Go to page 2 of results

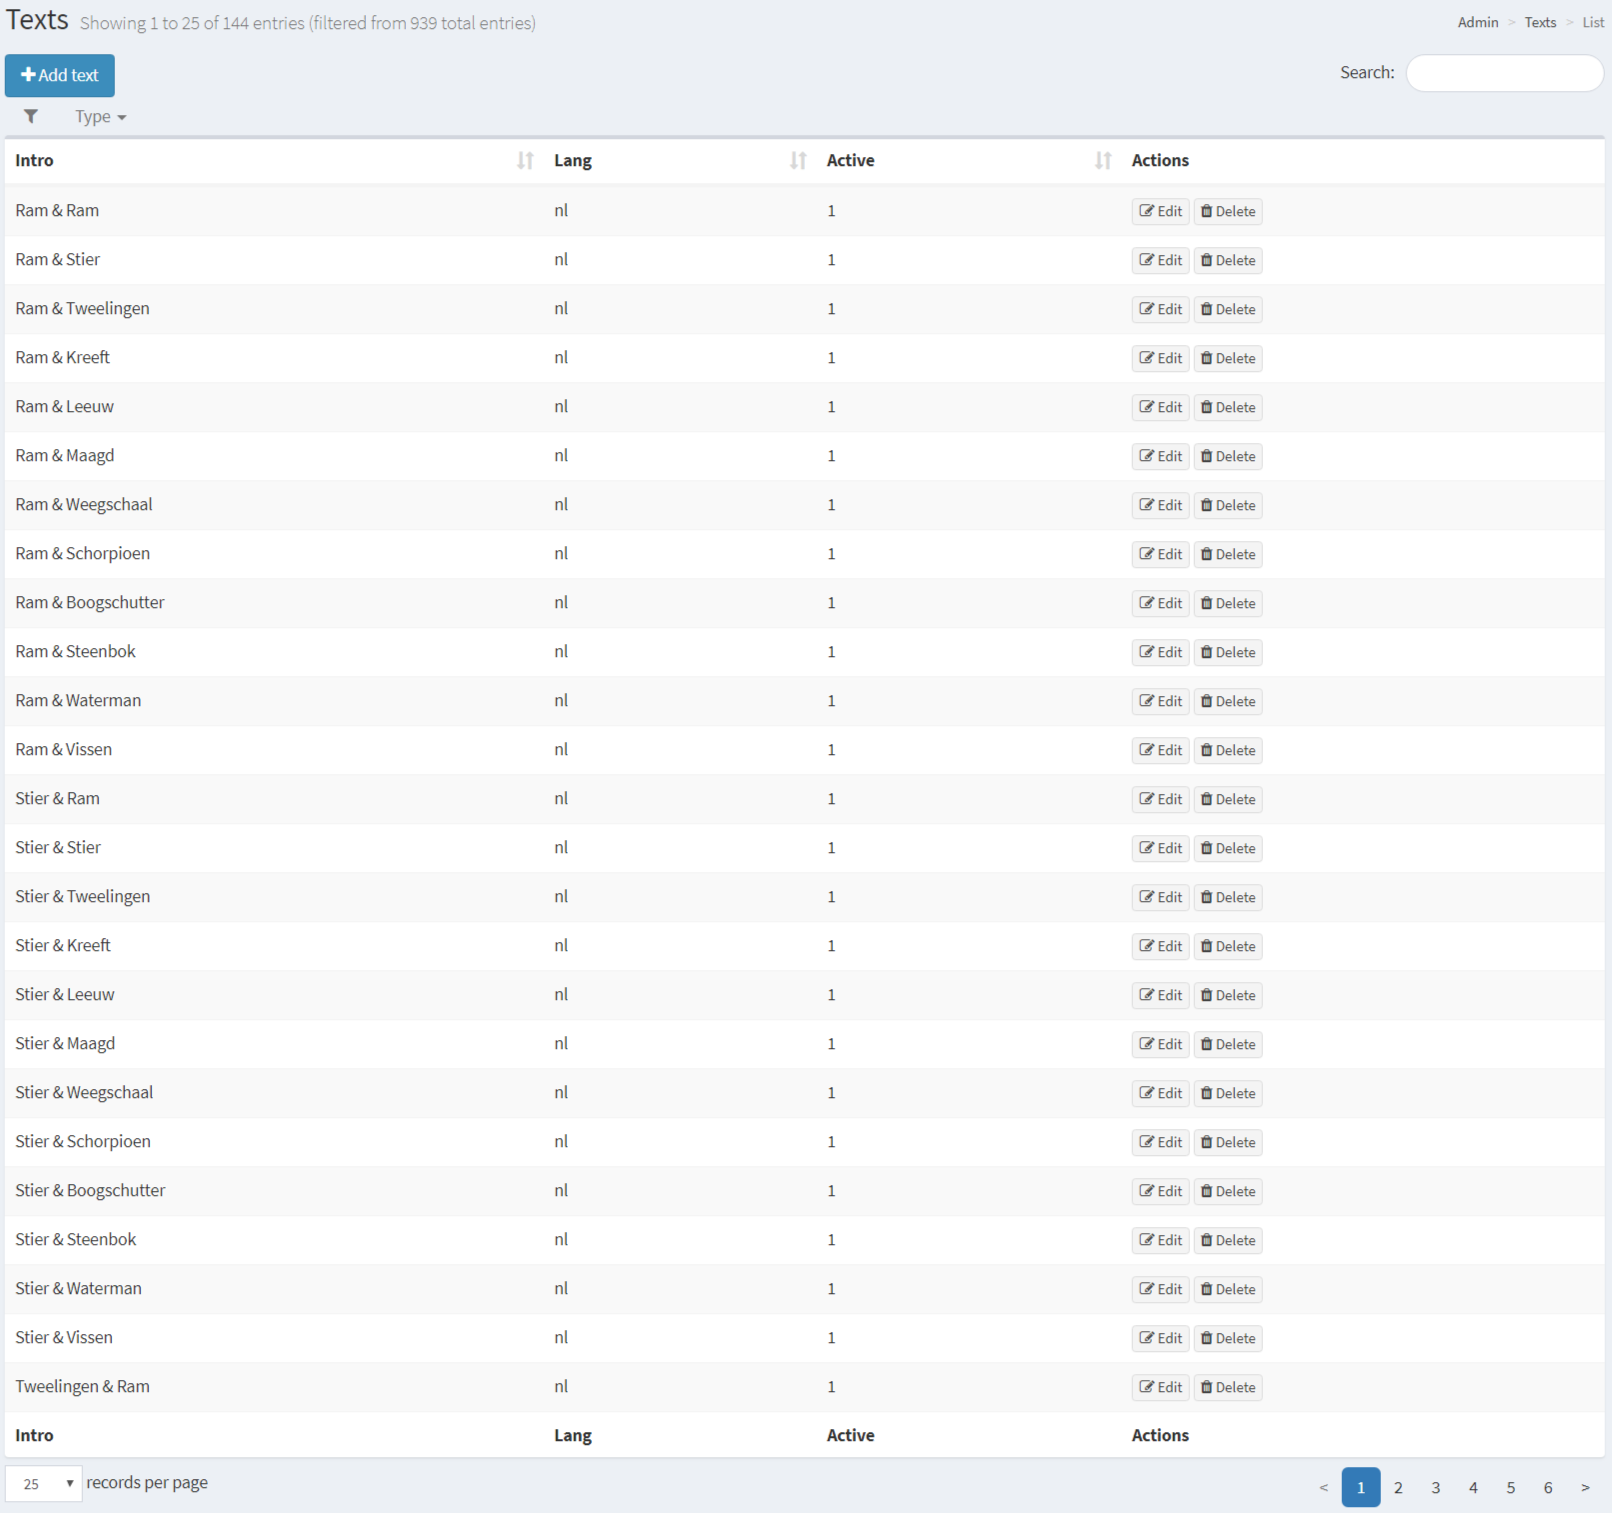pyautogui.click(x=1398, y=1488)
